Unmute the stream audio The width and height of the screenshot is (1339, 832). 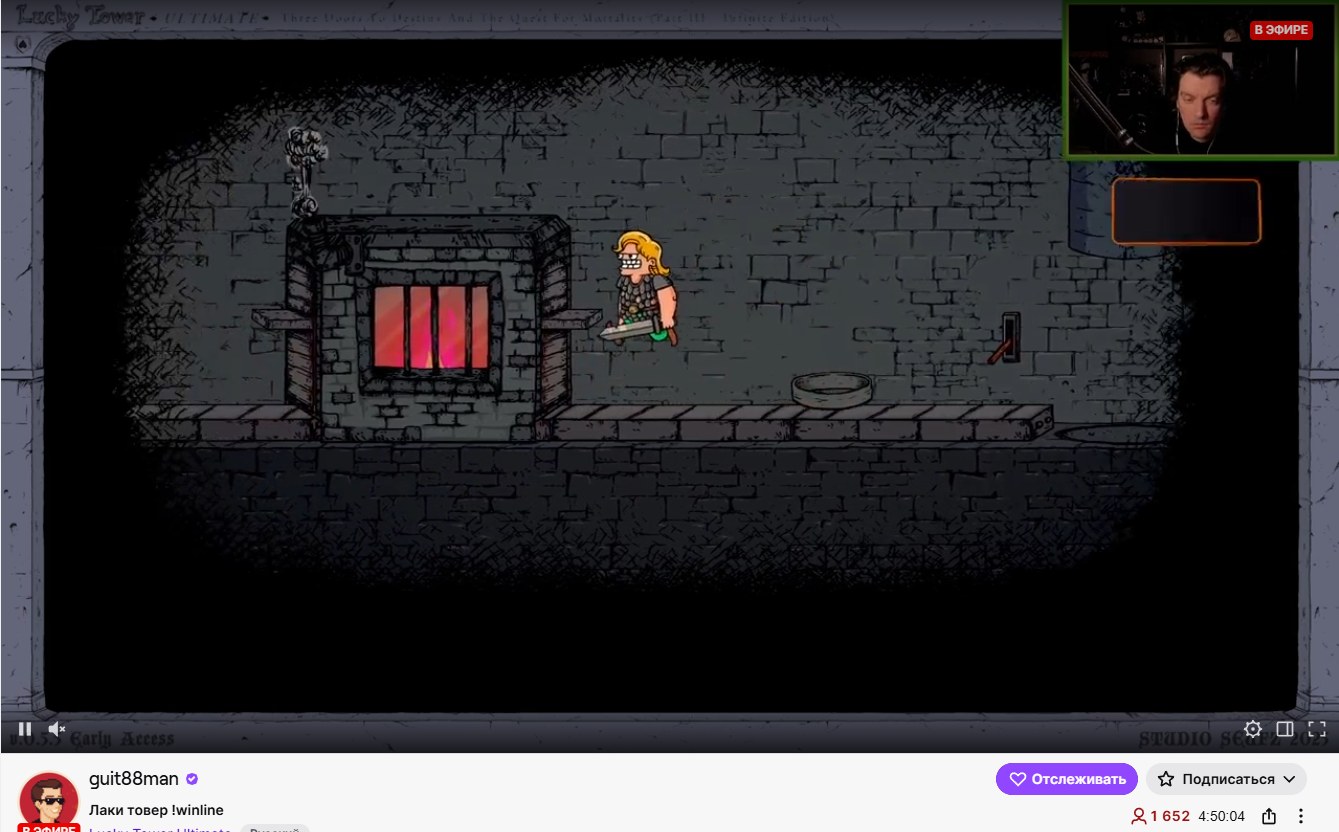pos(58,729)
